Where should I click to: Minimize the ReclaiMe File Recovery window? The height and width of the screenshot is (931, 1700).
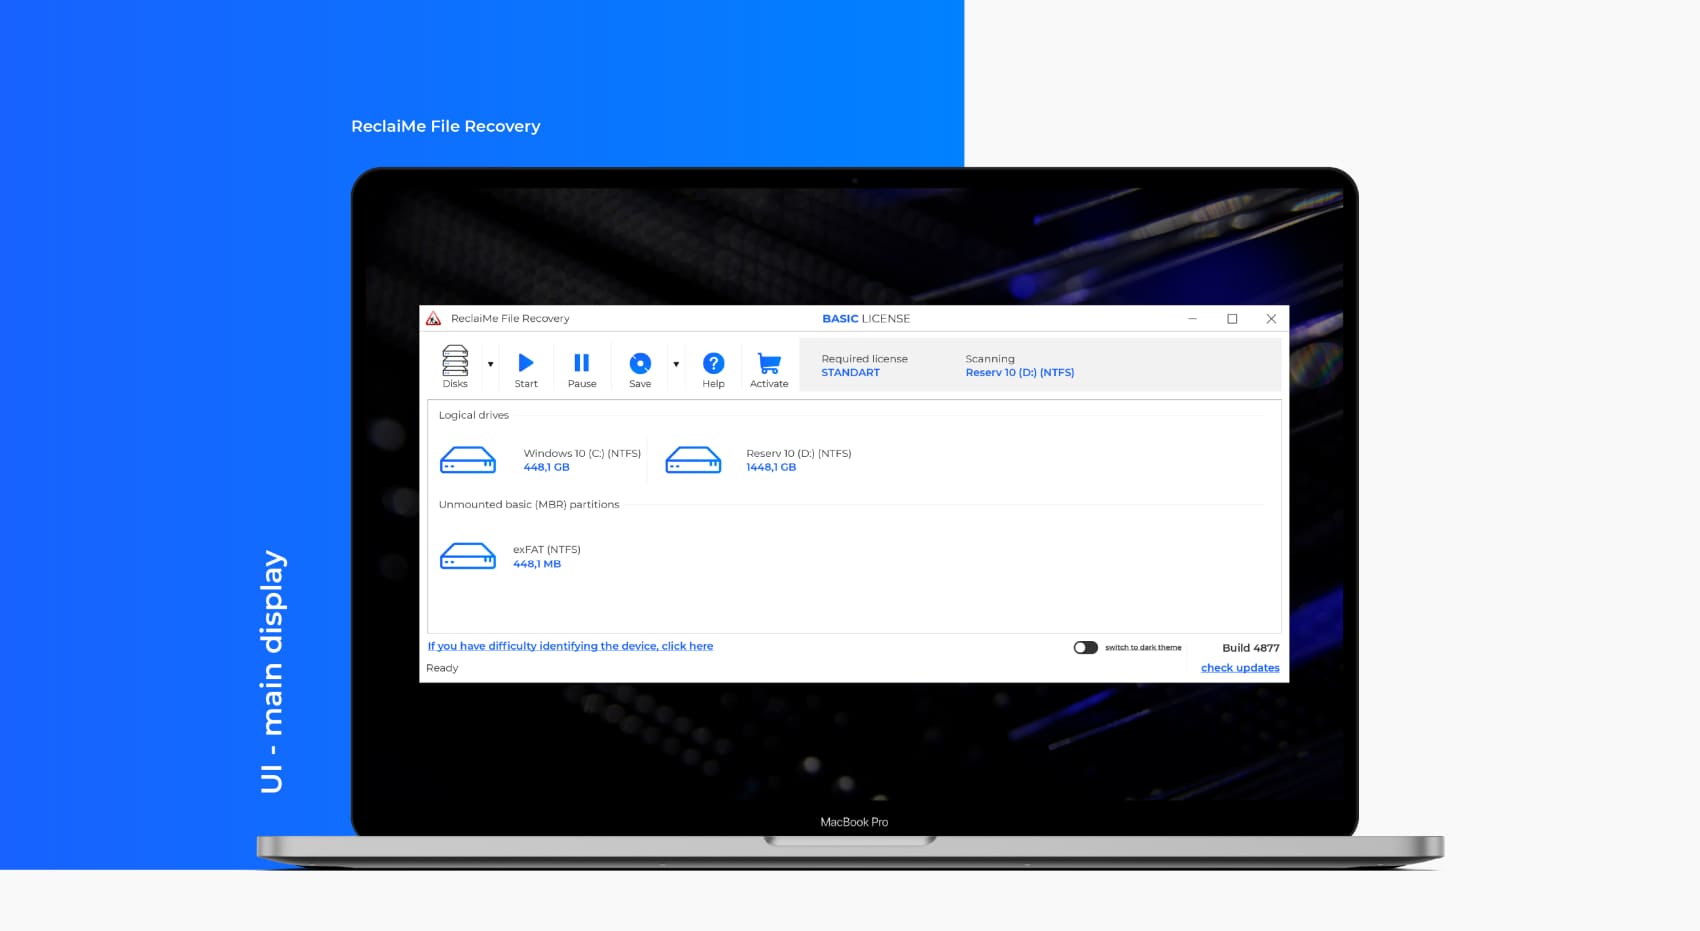[x=1192, y=319]
